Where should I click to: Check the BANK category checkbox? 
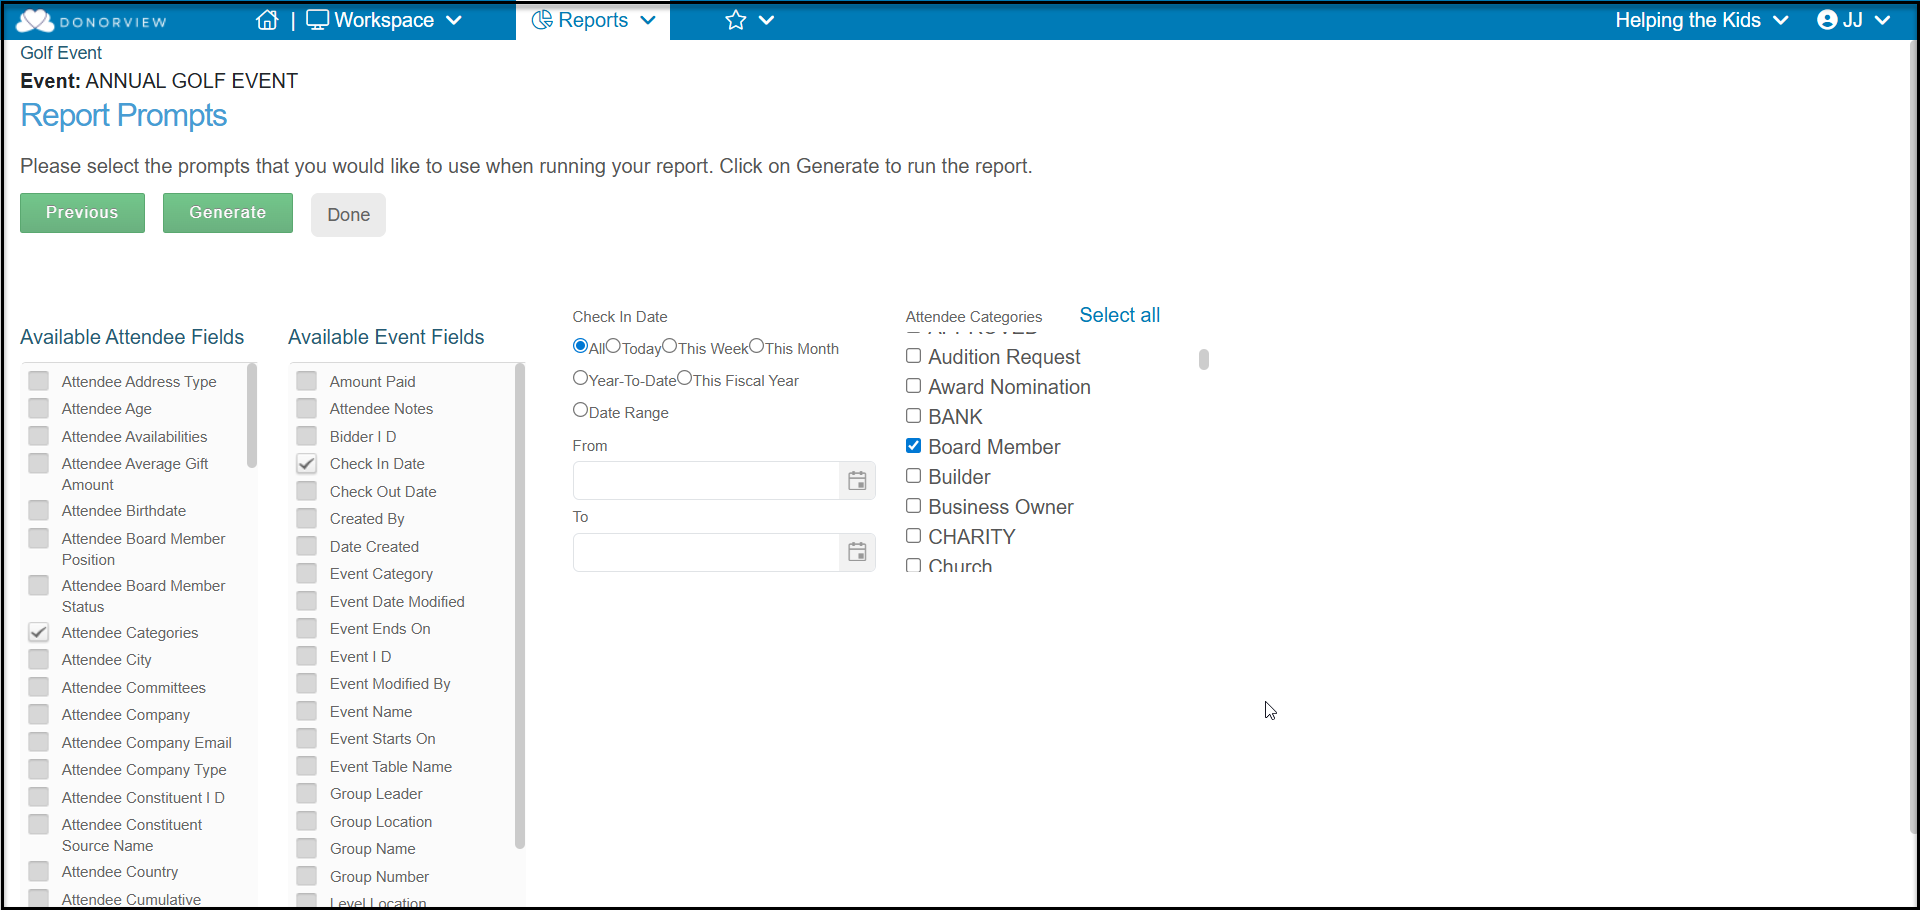913,416
